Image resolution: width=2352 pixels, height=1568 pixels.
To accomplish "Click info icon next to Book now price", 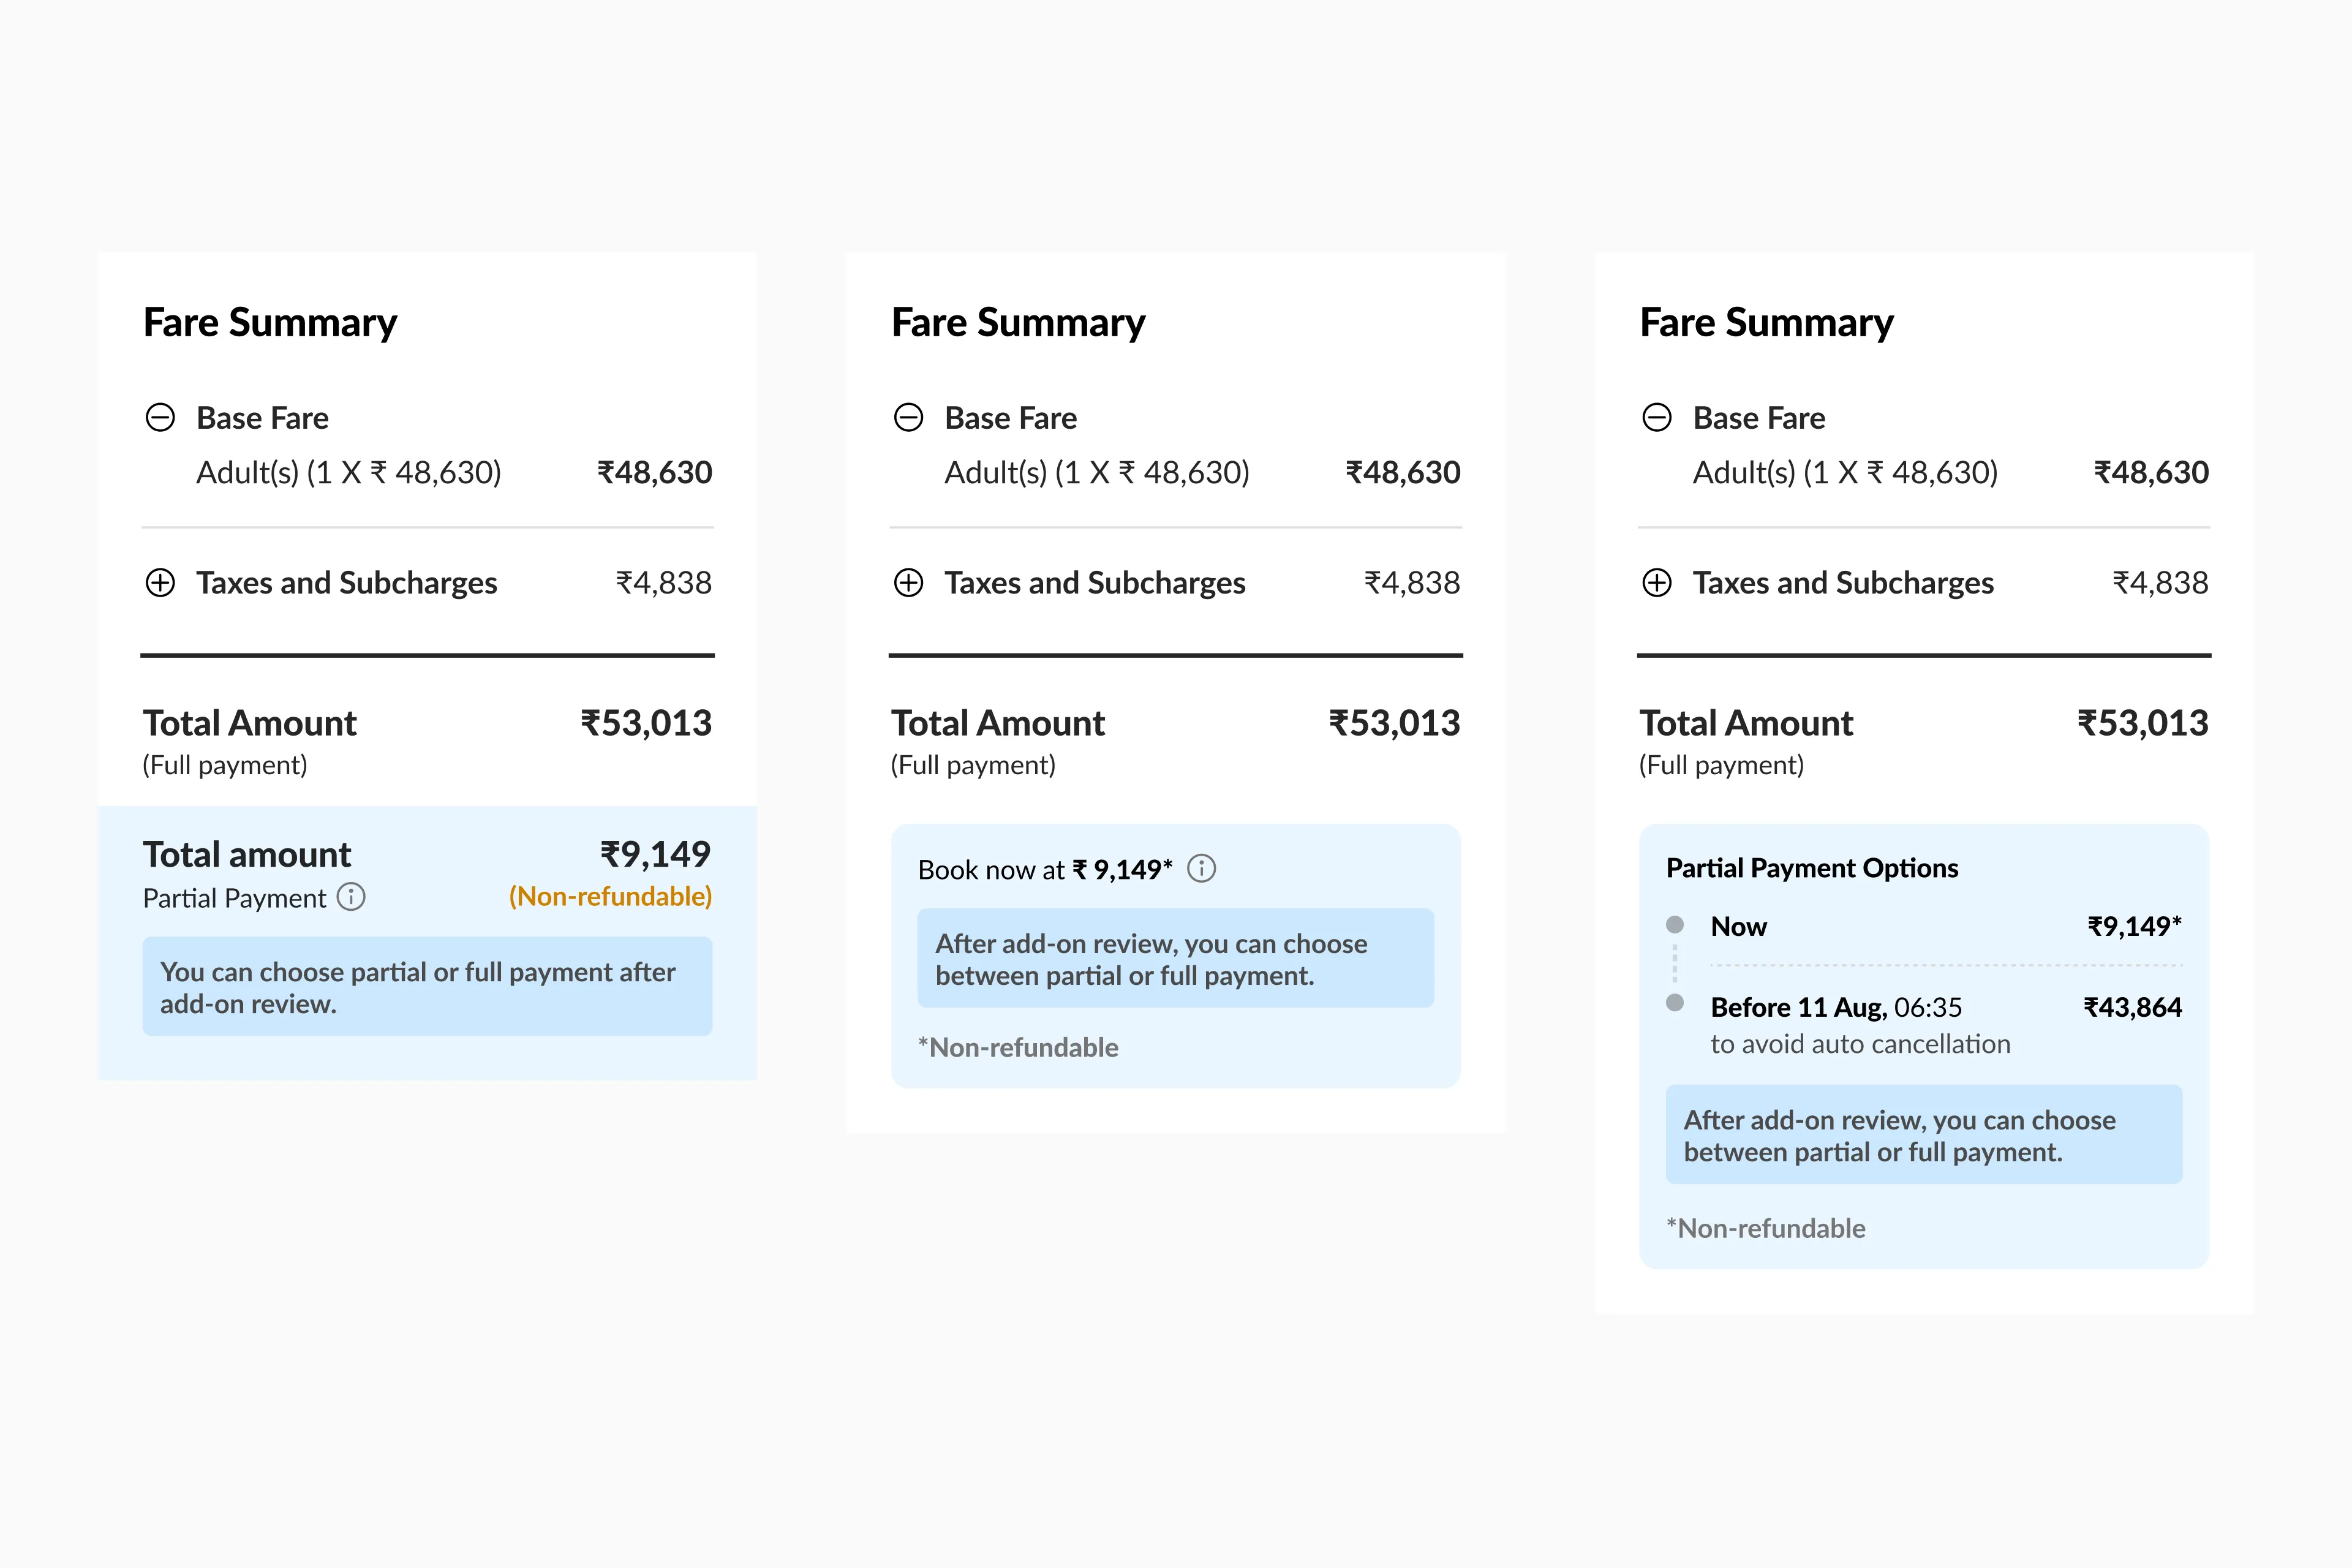I will point(1201,869).
